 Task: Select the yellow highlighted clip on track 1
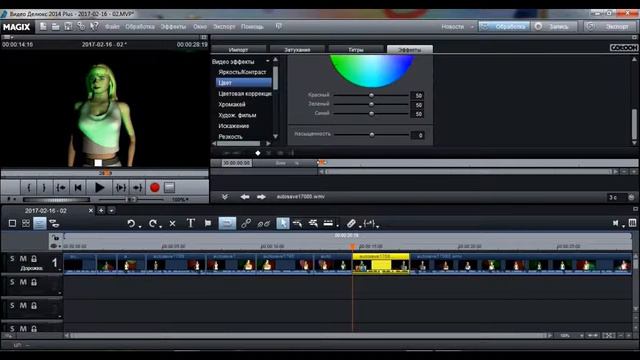[381, 264]
